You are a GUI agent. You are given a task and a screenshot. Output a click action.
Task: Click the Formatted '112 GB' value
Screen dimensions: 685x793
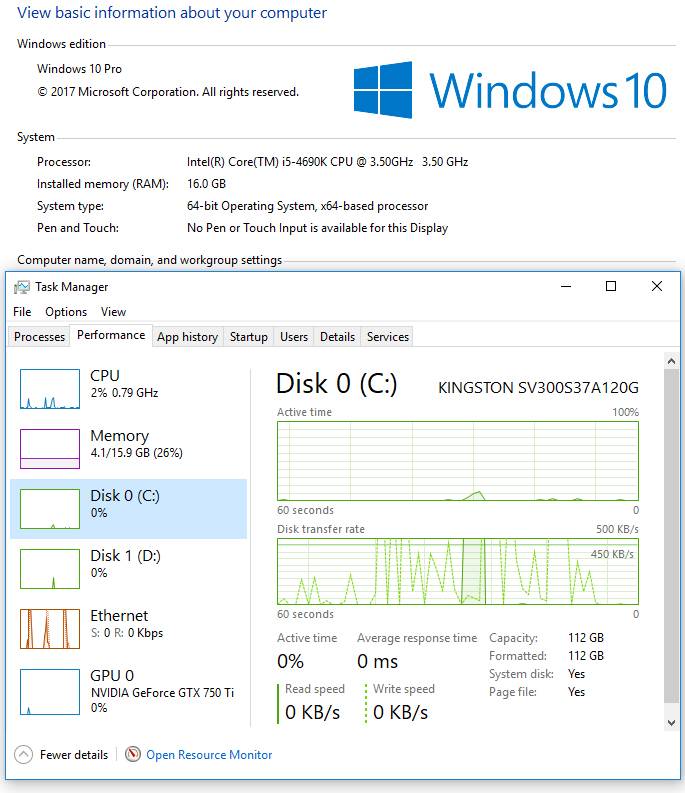point(586,656)
